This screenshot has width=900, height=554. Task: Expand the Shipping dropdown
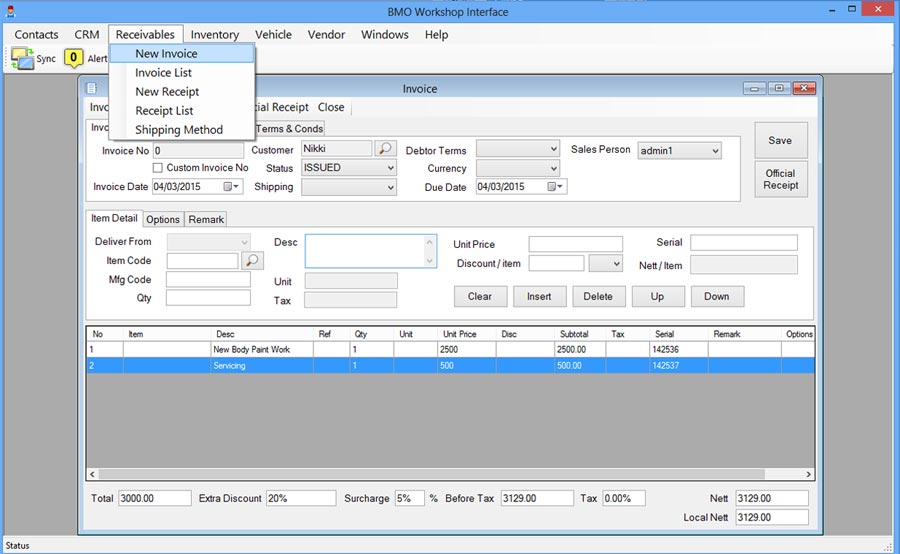tap(390, 187)
